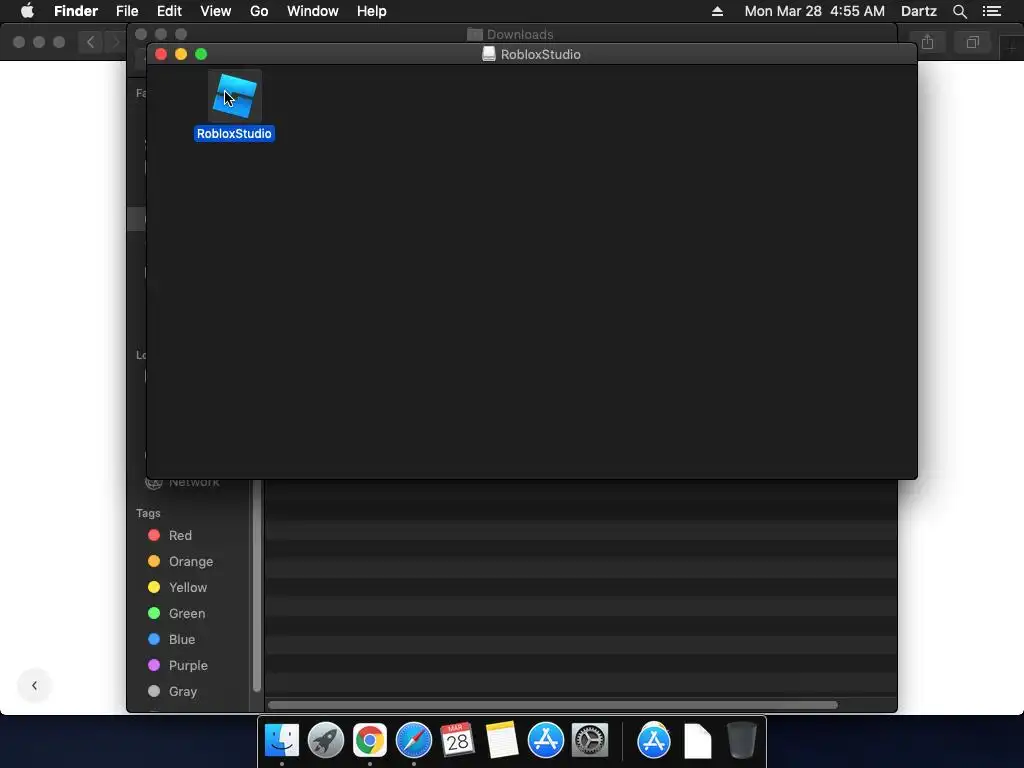Click the date and time in menu bar
Screen dimensions: 1024x768
pyautogui.click(x=814, y=11)
